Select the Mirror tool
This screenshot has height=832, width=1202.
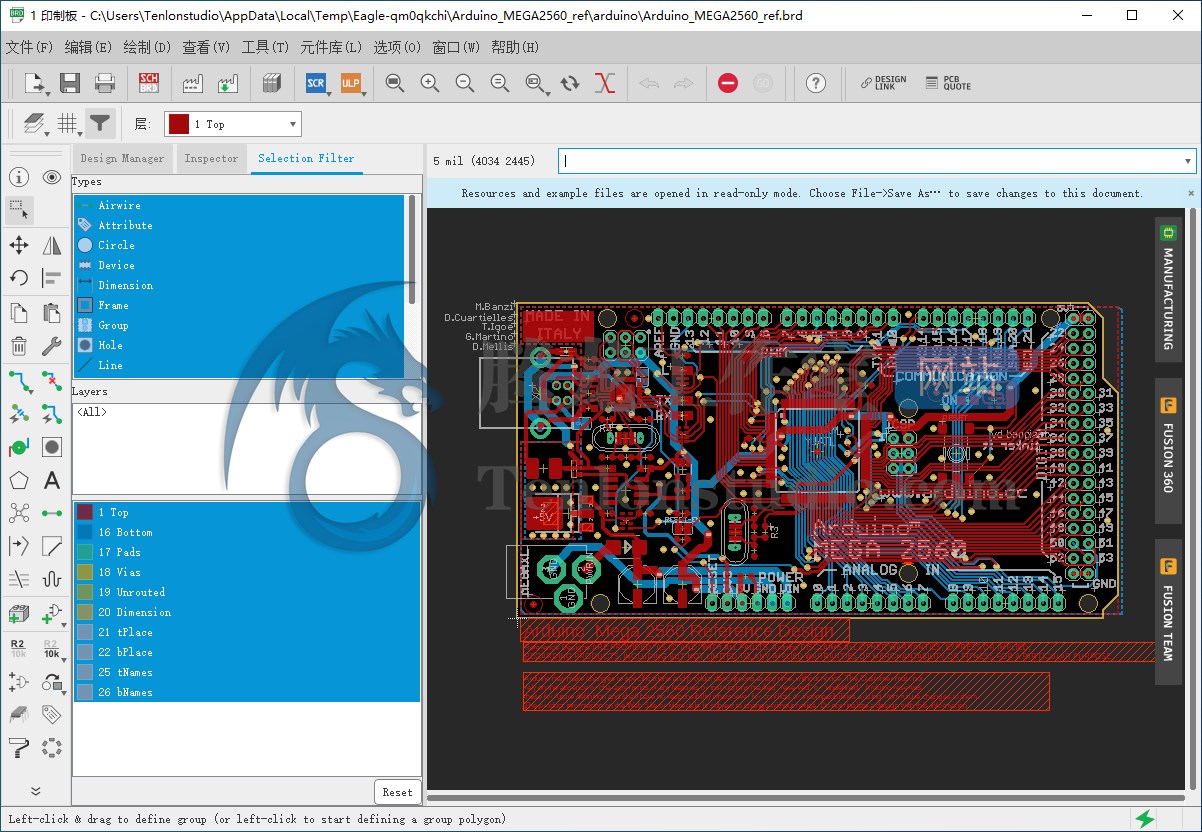click(52, 245)
